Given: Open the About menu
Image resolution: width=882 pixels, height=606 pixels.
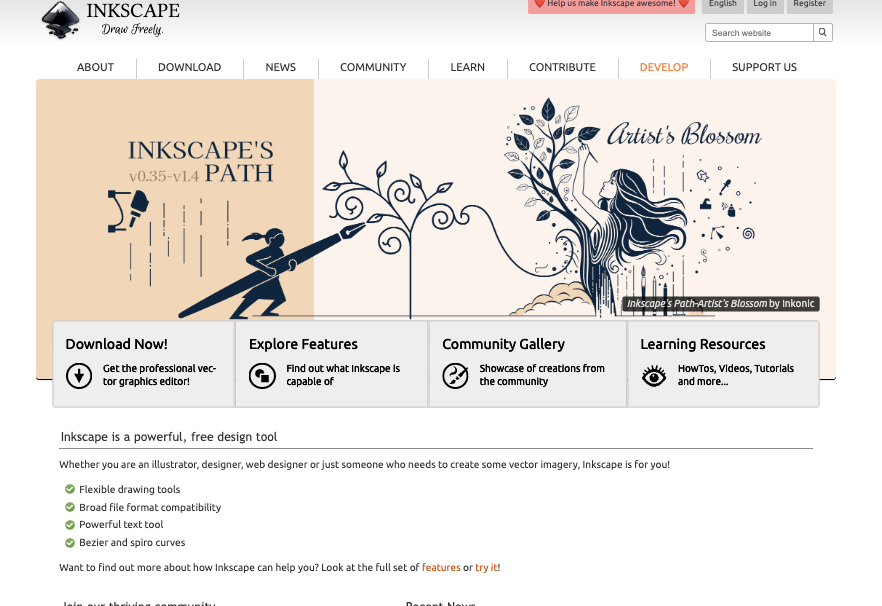Looking at the screenshot, I should [95, 67].
